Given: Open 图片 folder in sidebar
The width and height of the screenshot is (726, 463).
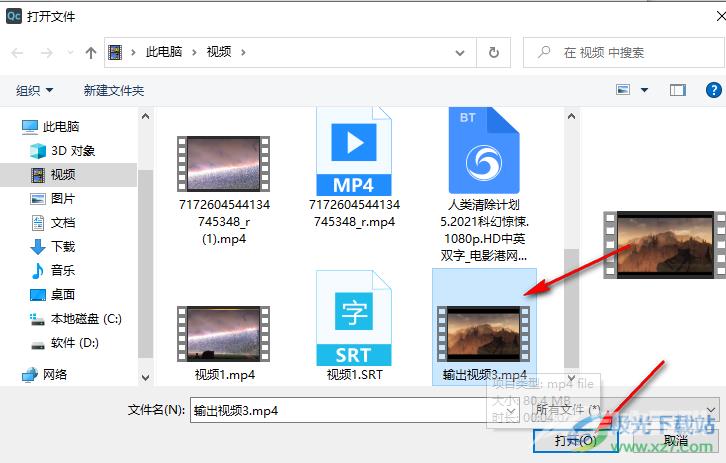Looking at the screenshot, I should (x=52, y=199).
